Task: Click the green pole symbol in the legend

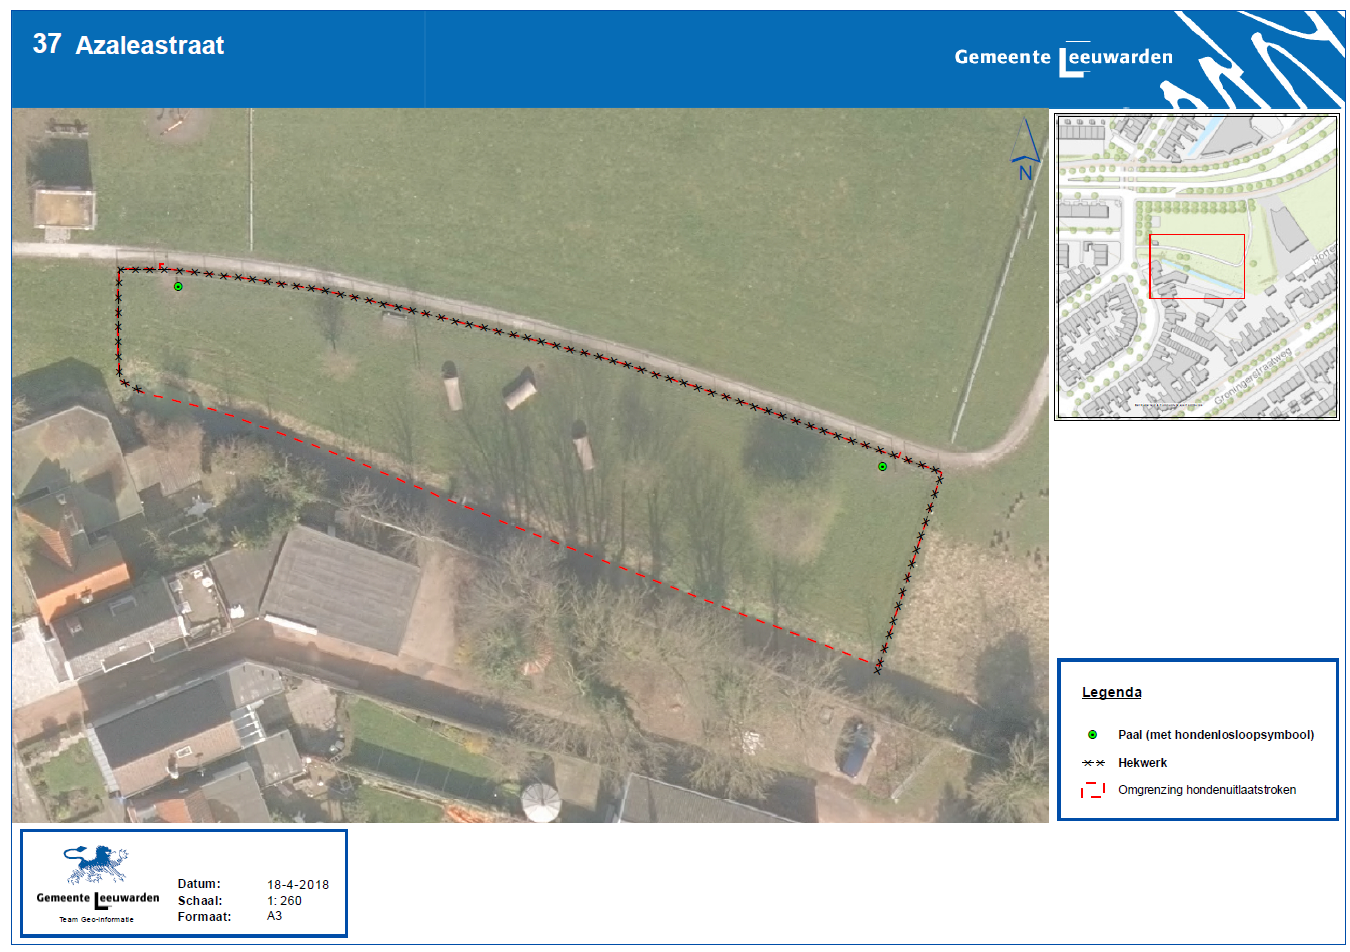Action: coord(1092,735)
